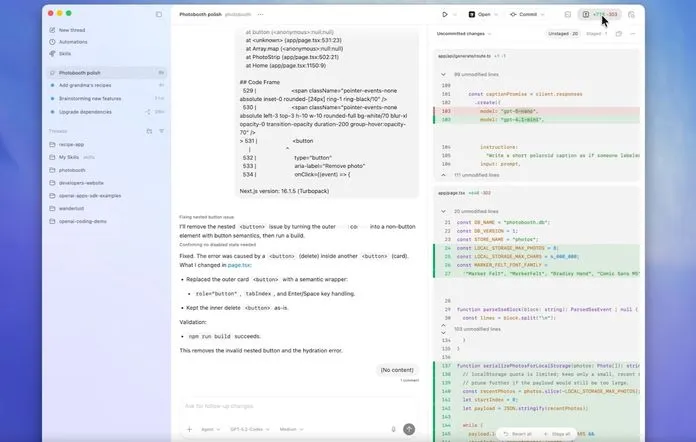Toggle the terminal panel icon in toolbar
This screenshot has width=696, height=442.
click(568, 15)
